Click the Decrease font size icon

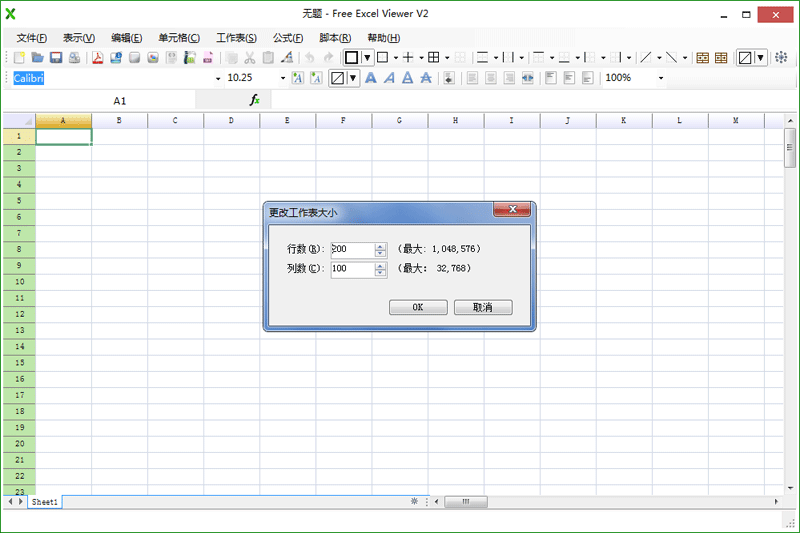pos(316,78)
